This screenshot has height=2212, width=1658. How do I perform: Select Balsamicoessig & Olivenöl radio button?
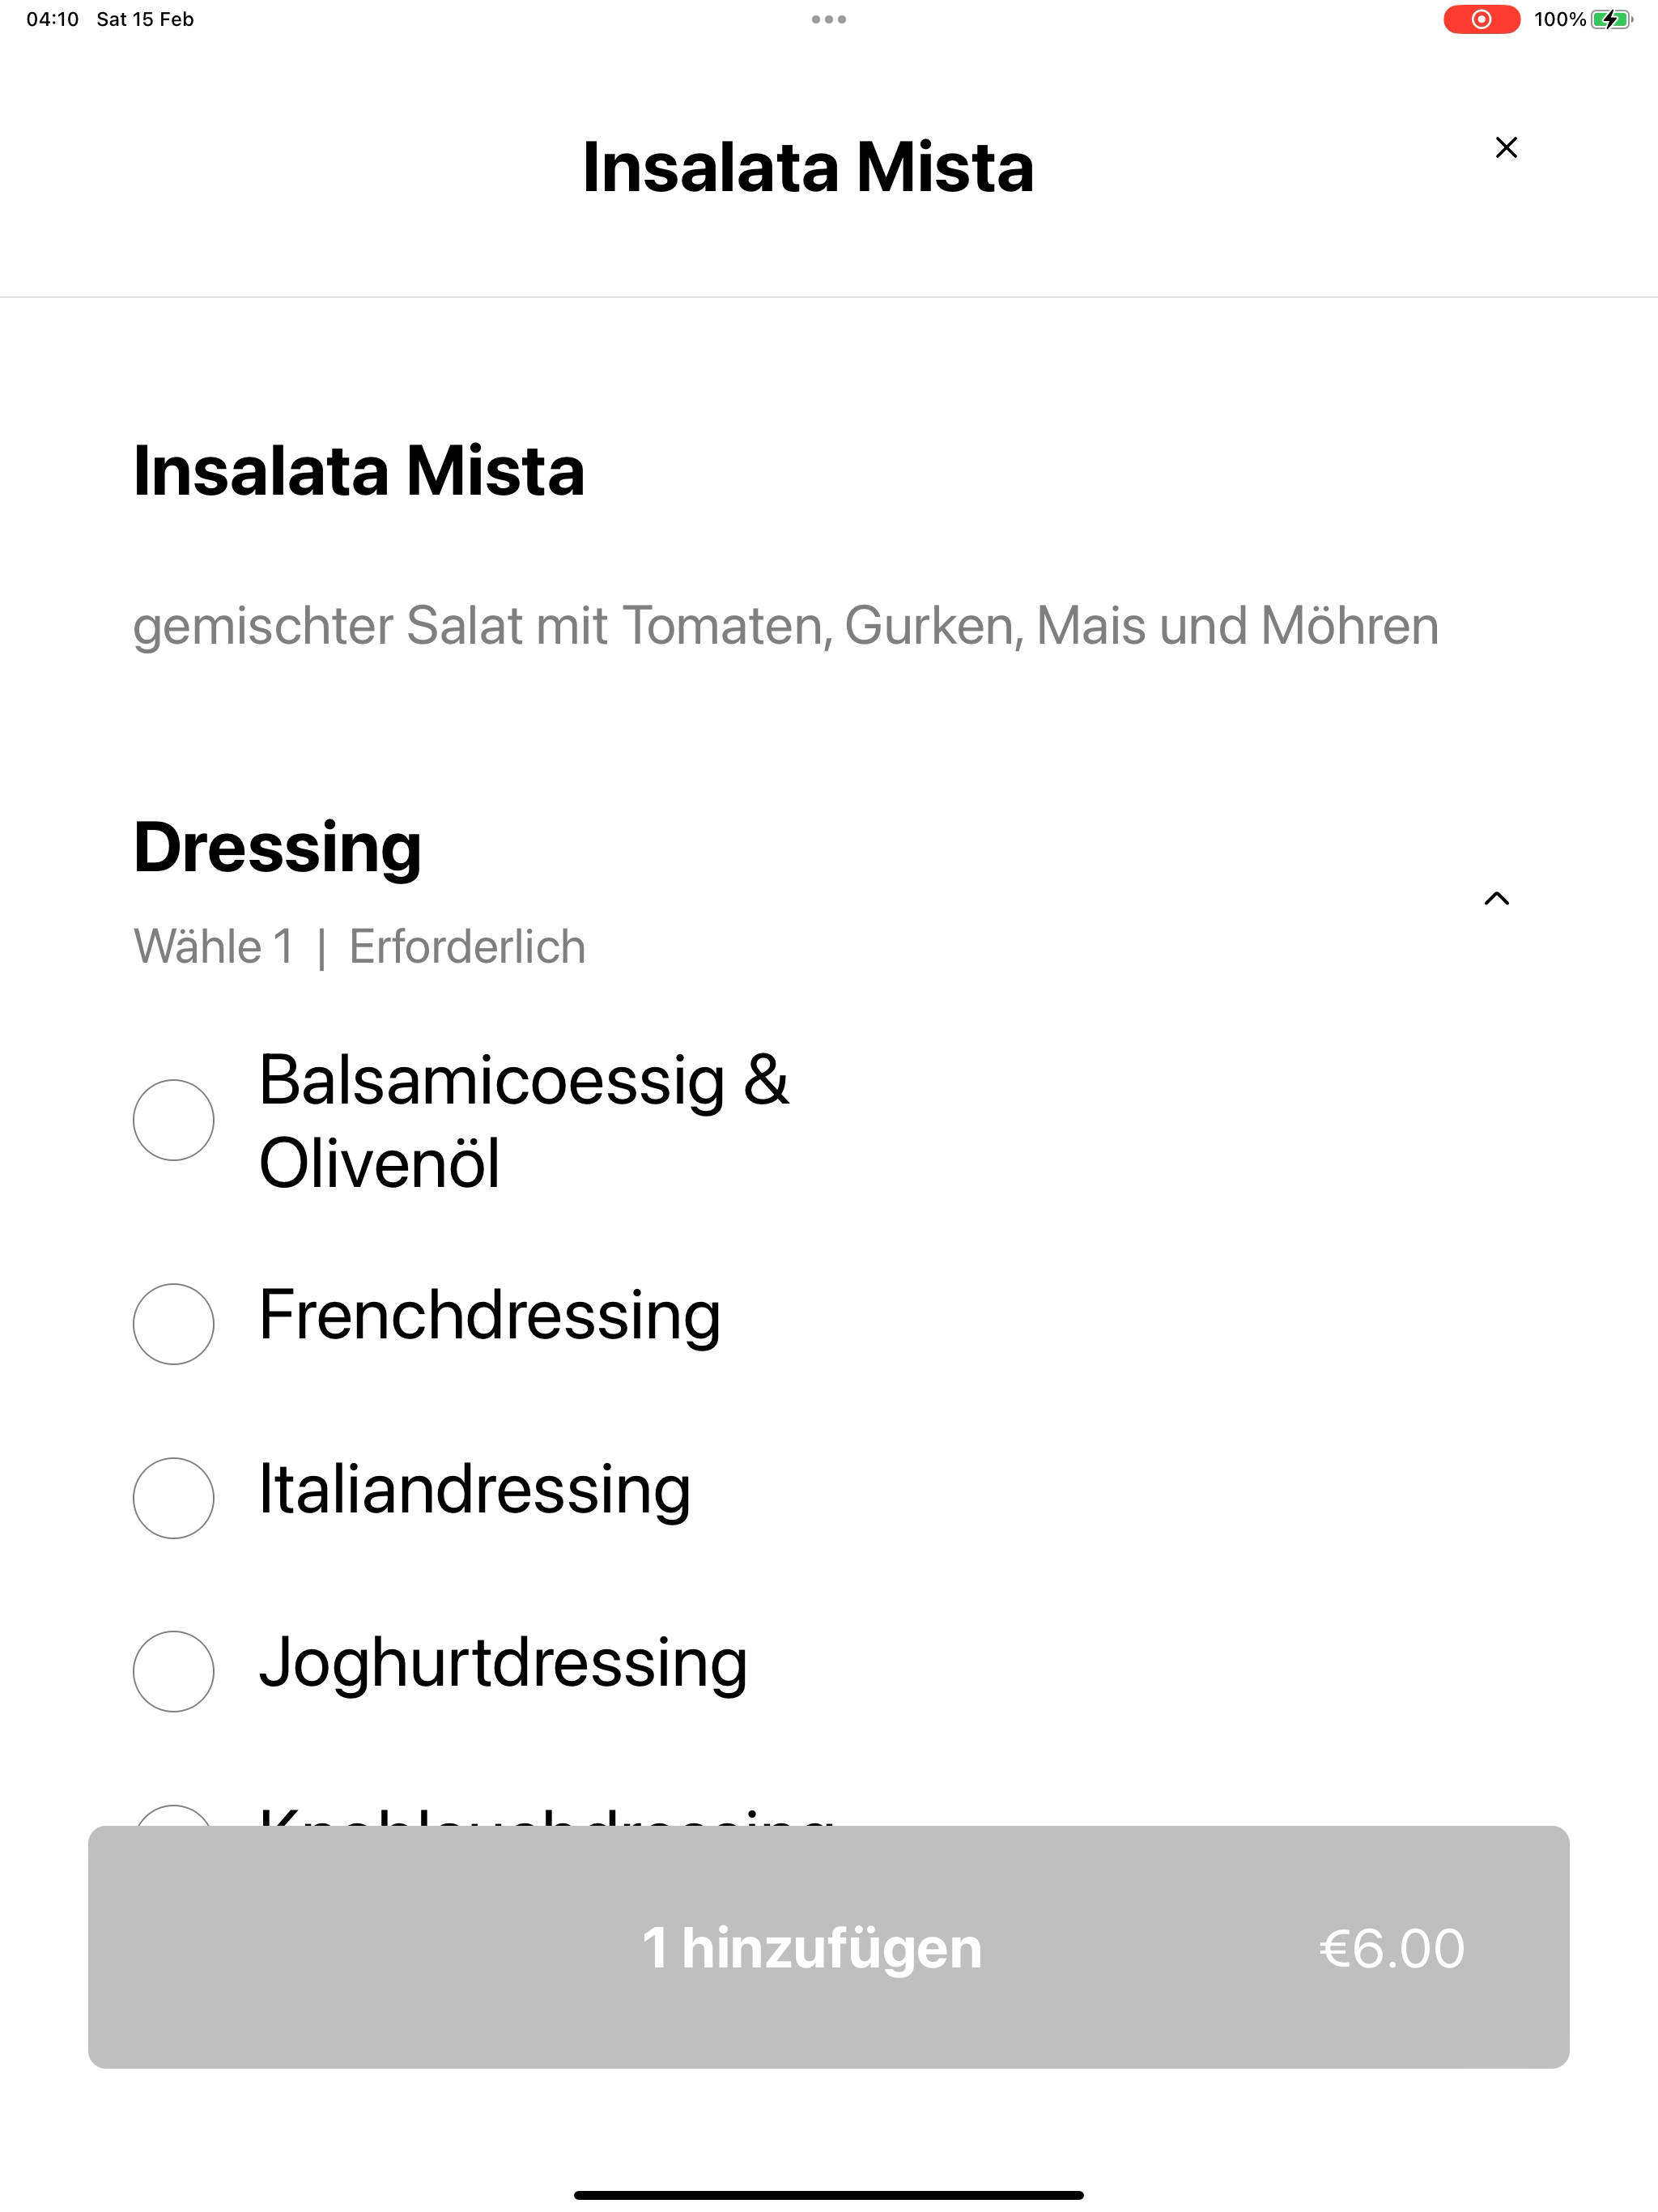coord(173,1120)
